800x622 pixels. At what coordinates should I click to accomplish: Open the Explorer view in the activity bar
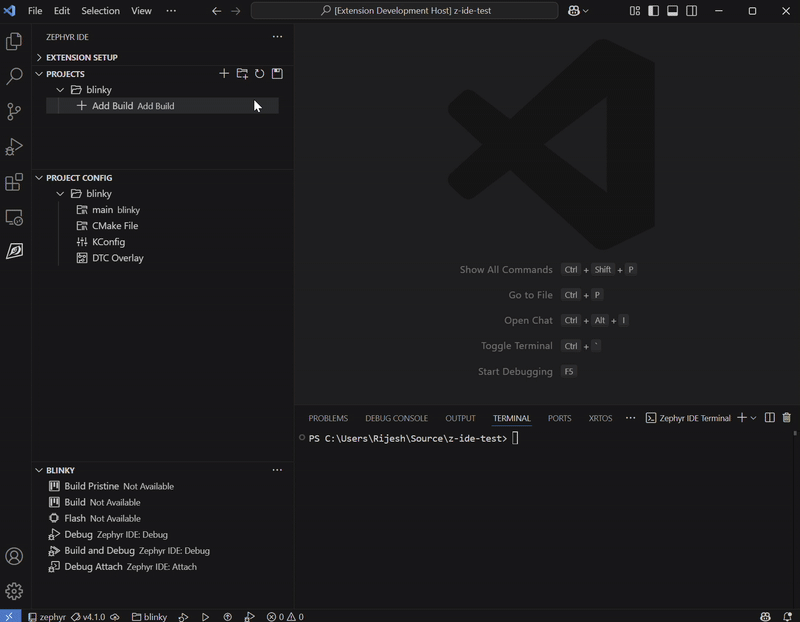pos(14,41)
